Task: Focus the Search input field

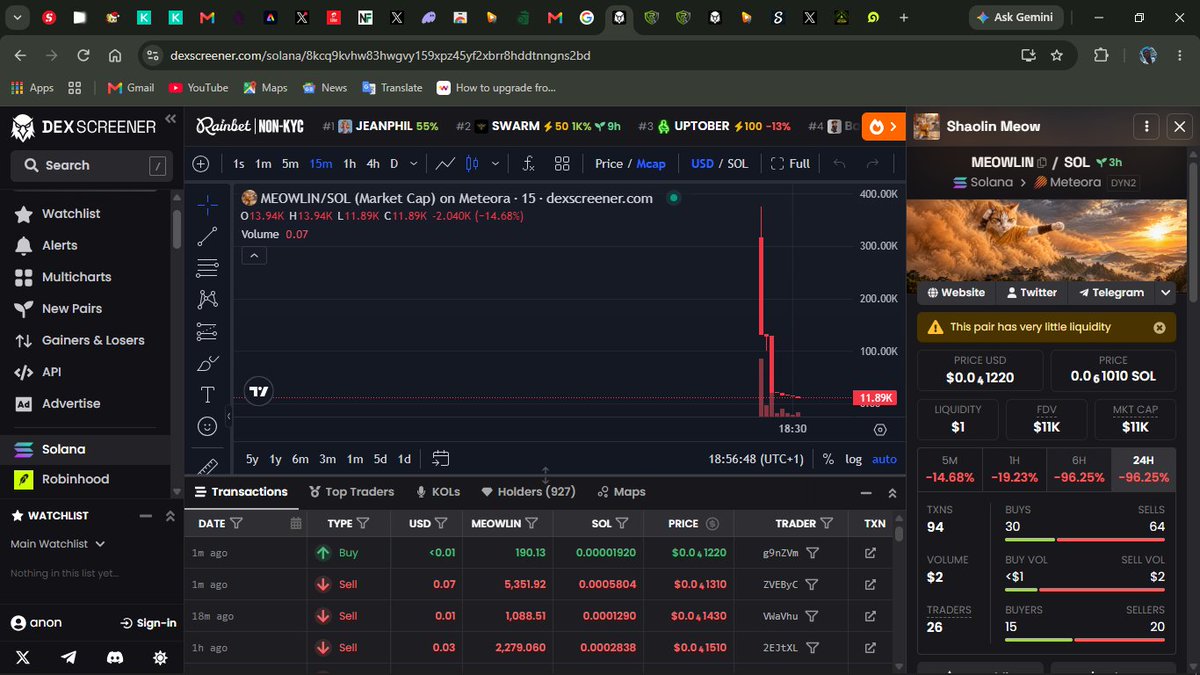Action: tap(91, 165)
